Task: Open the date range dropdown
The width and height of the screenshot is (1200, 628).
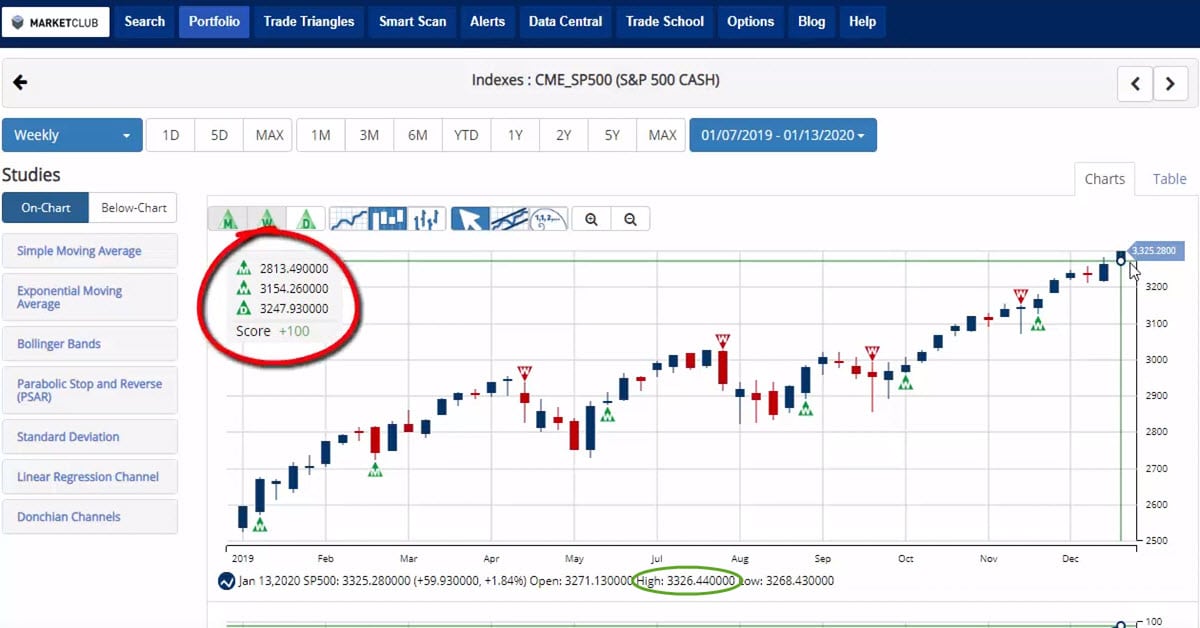Action: [x=782, y=135]
